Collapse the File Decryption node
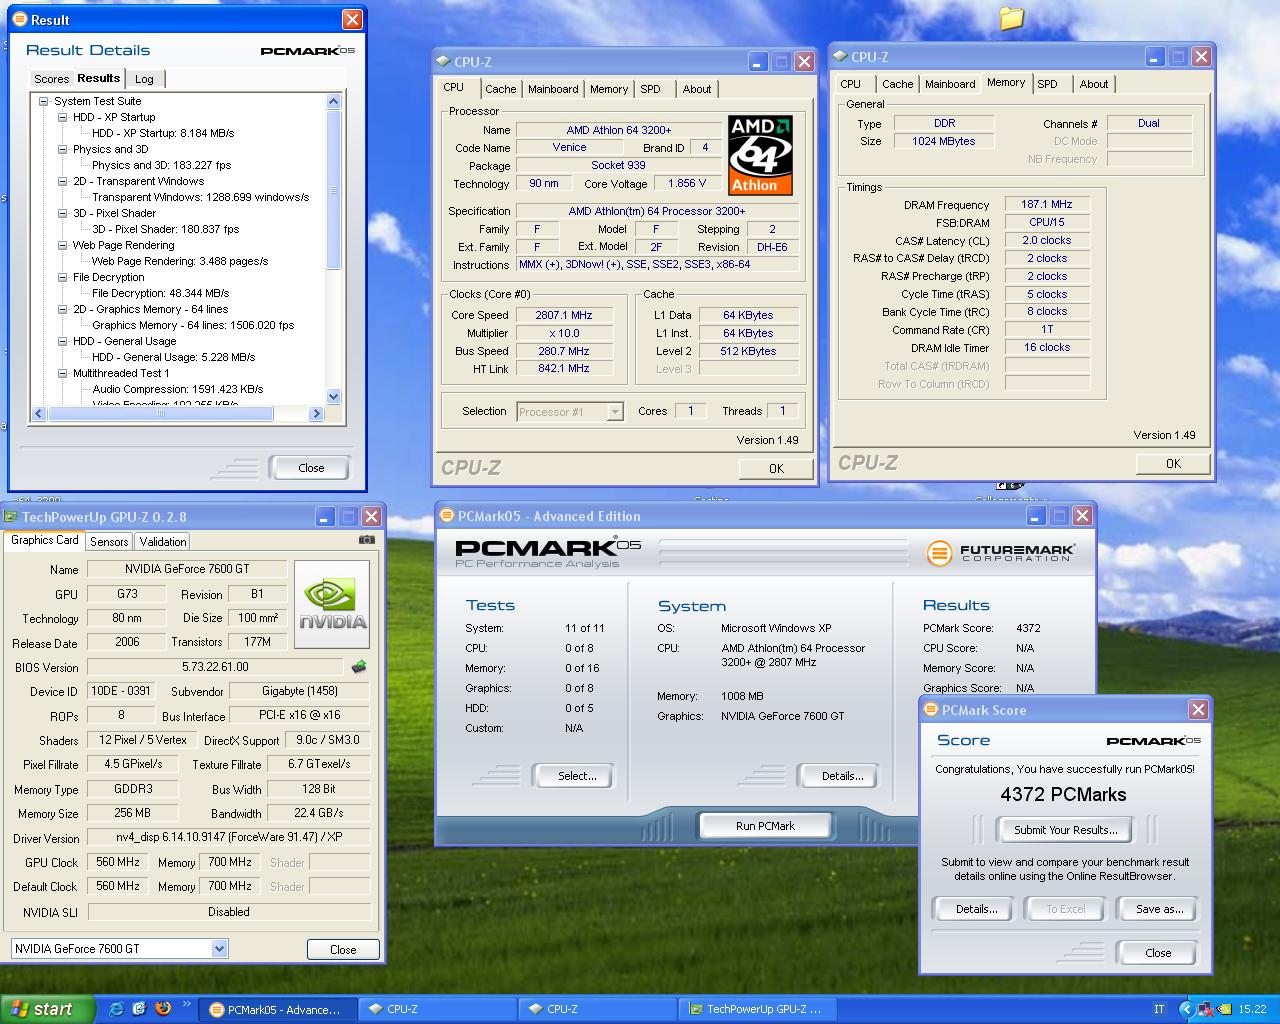 coord(63,277)
